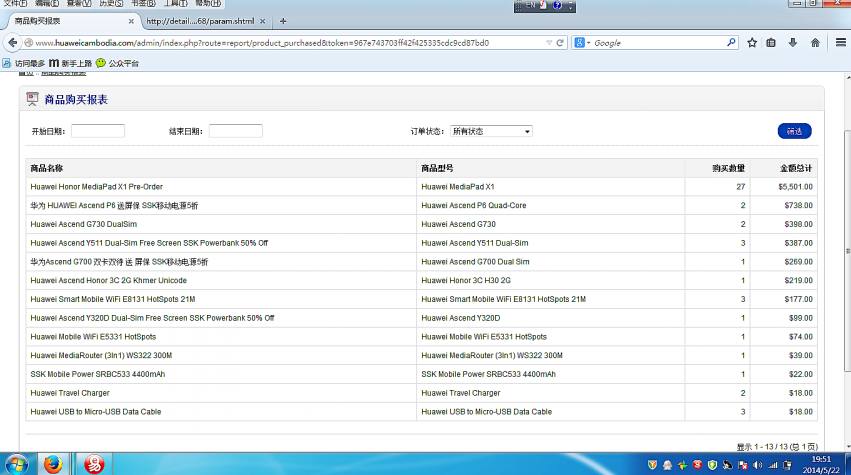The height and width of the screenshot is (475, 851).
Task: Open the 文件 menu
Action: [x=15, y=3]
